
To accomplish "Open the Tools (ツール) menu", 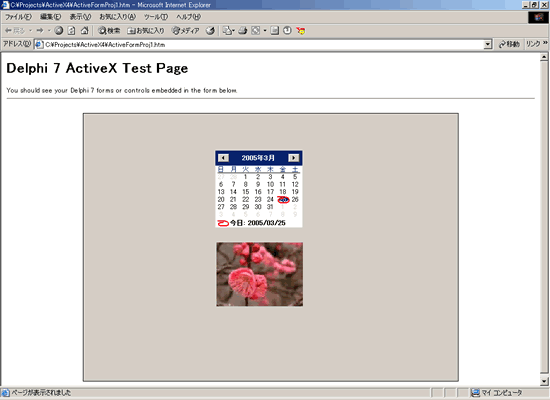I will [156, 17].
